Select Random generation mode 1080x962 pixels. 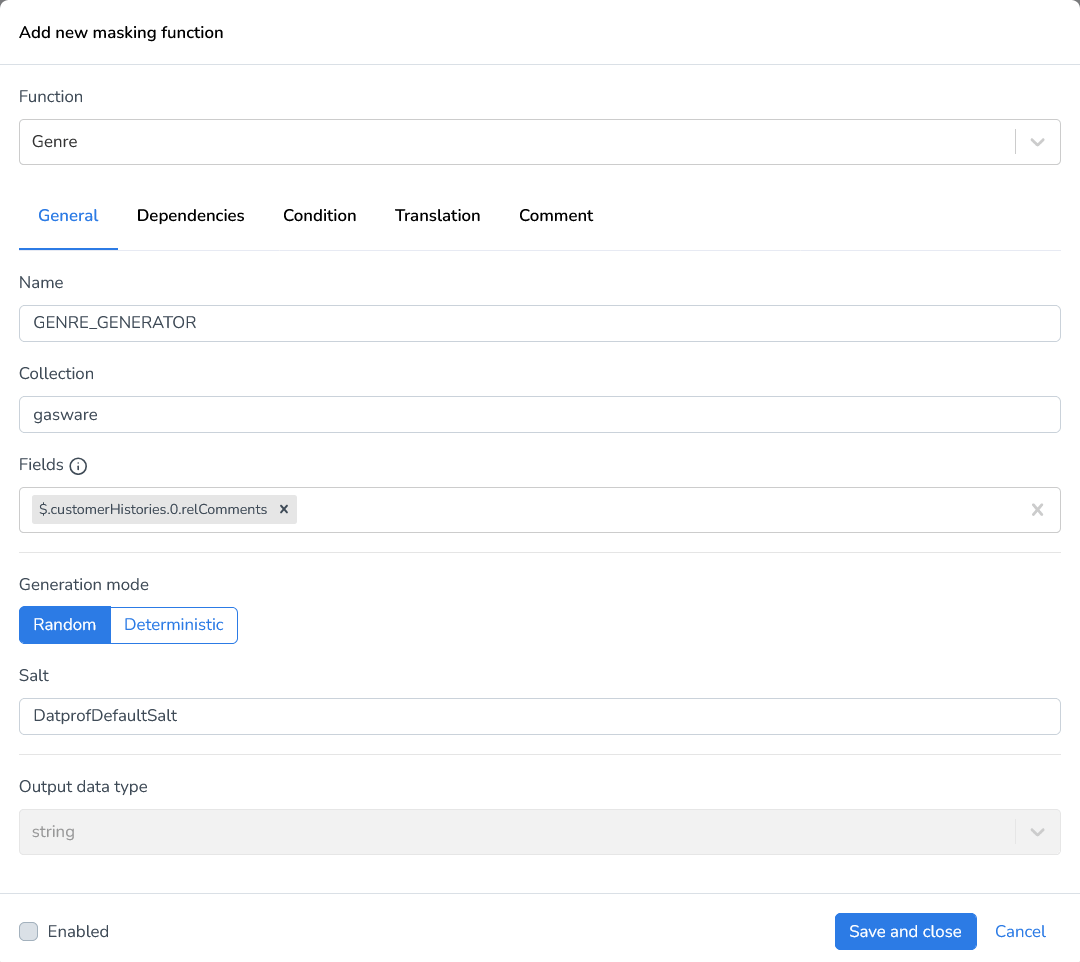[65, 625]
